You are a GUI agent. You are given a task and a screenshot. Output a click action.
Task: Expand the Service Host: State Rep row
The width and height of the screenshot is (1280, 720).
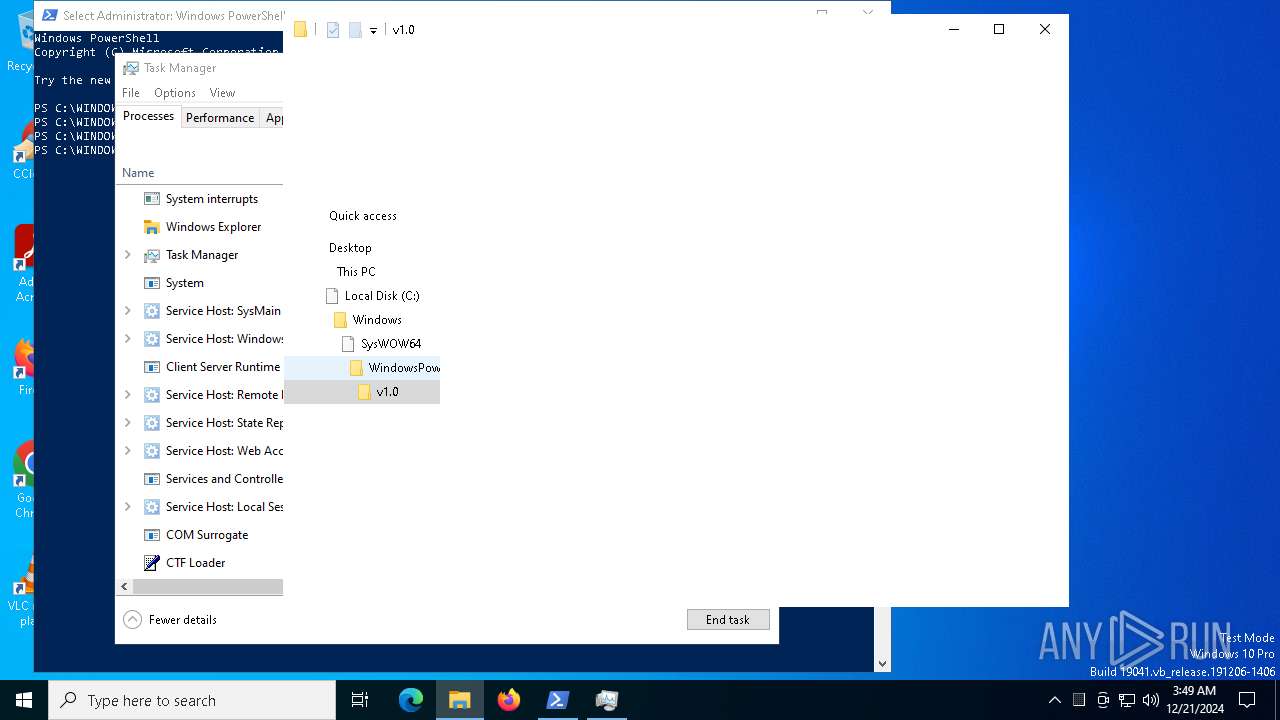point(128,423)
